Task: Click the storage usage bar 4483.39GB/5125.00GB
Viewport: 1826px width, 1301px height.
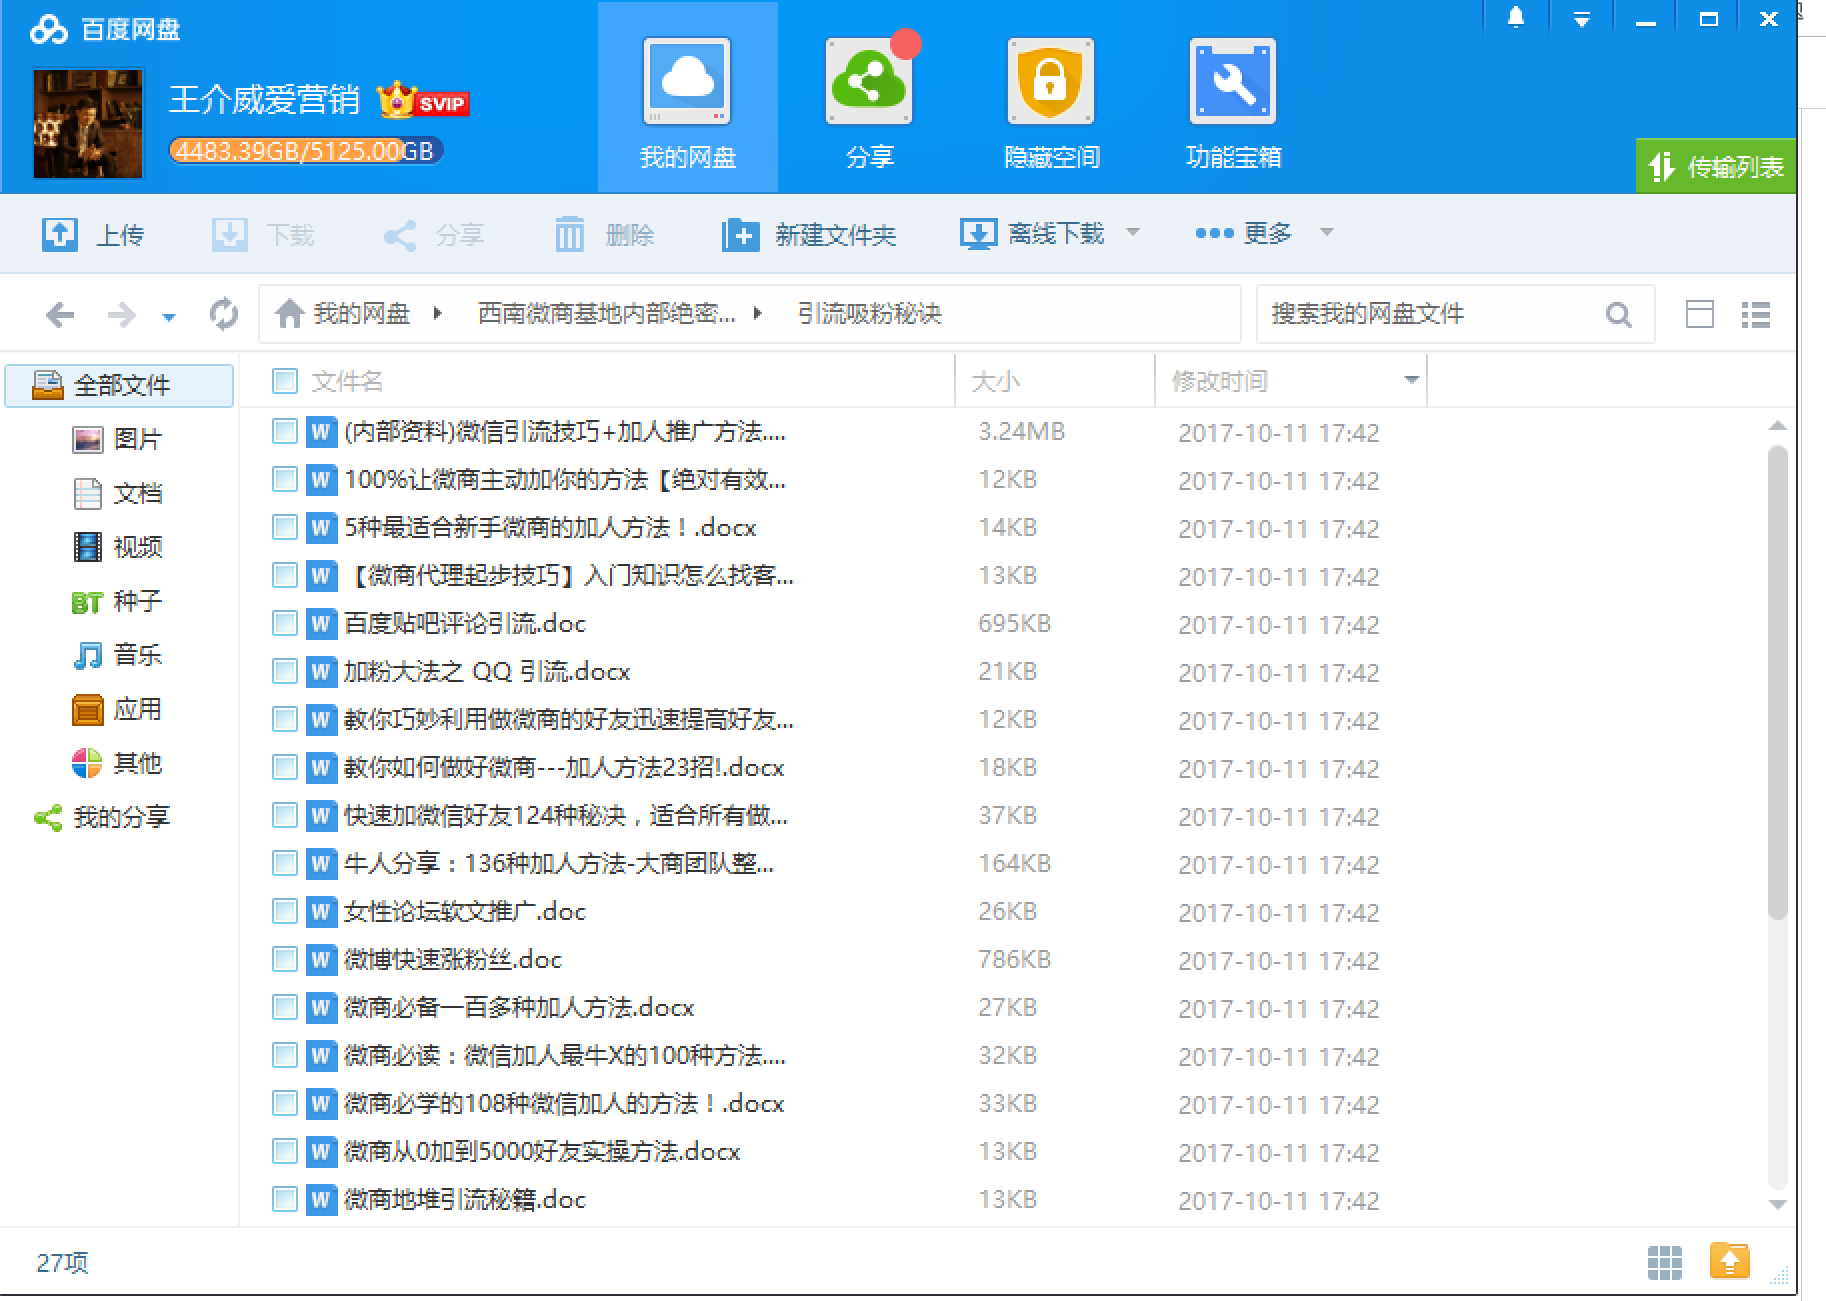Action: (306, 151)
